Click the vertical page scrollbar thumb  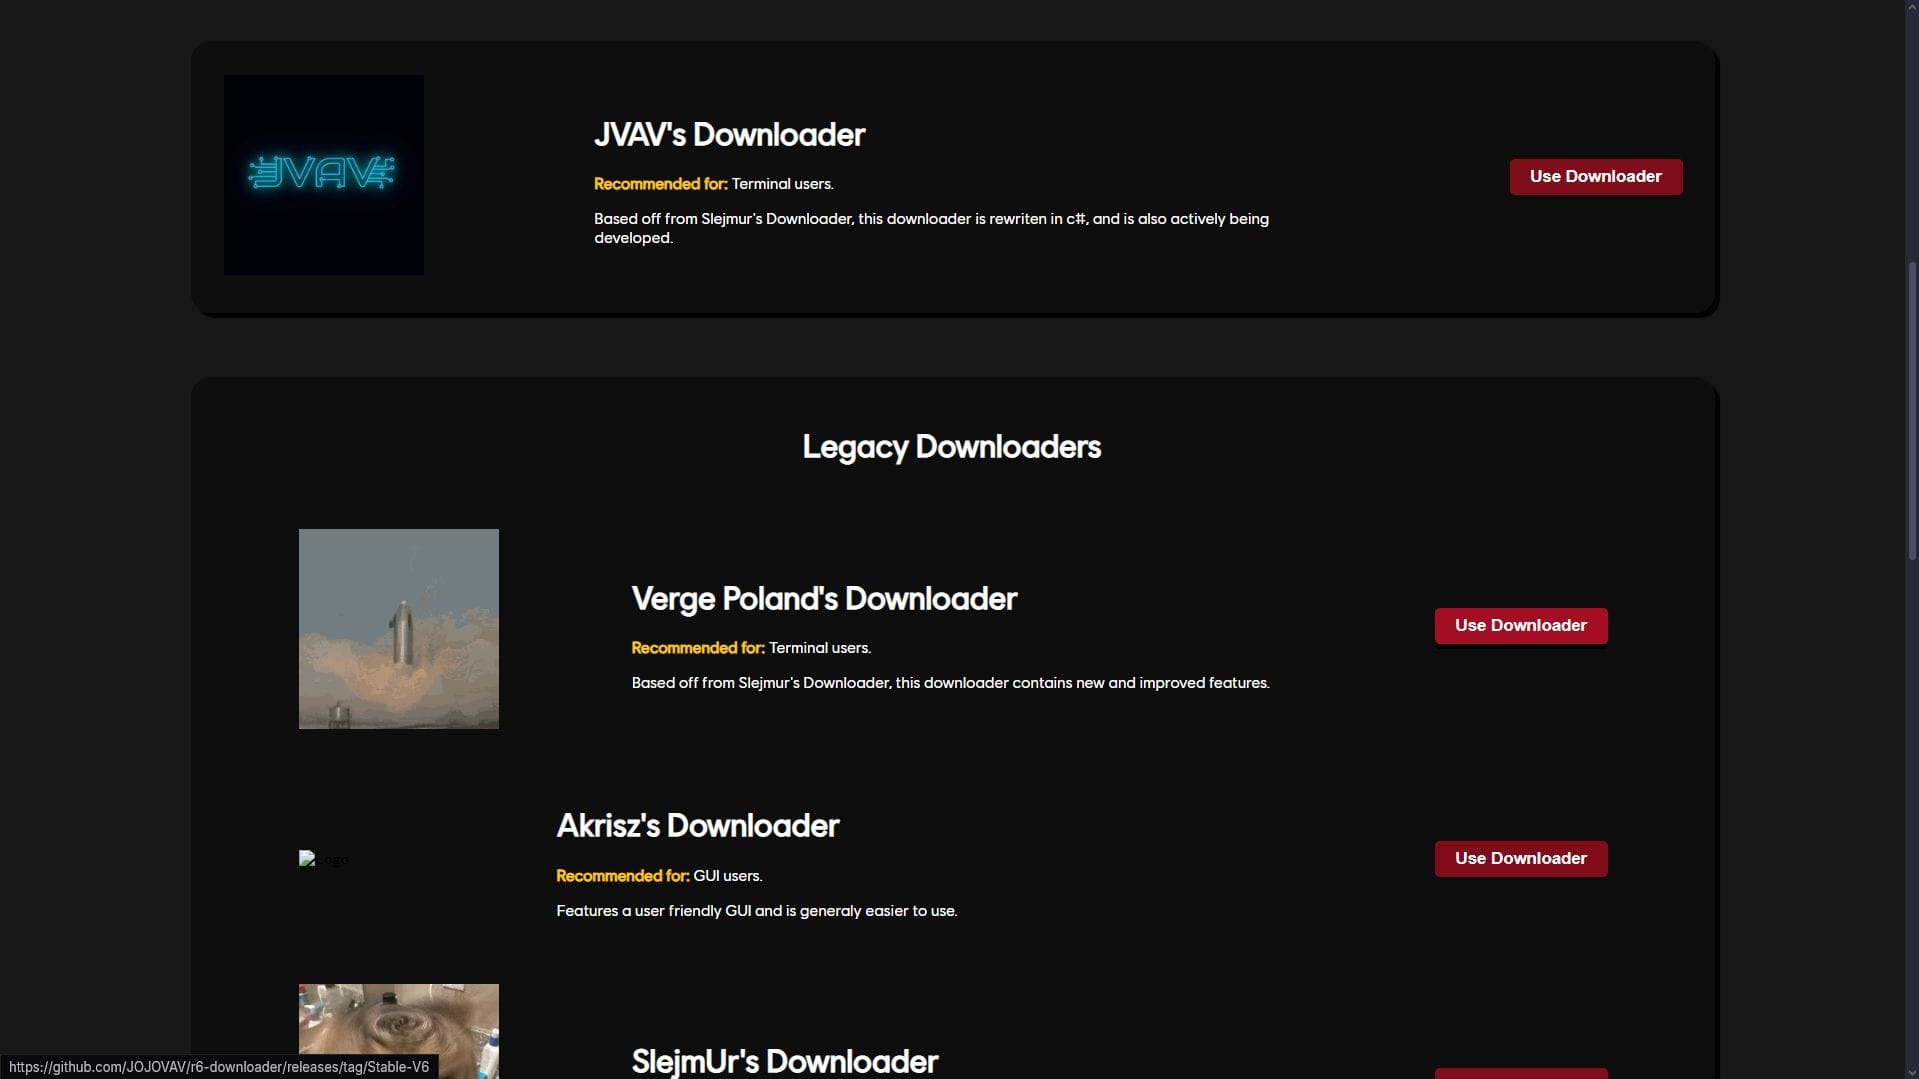[1911, 410]
